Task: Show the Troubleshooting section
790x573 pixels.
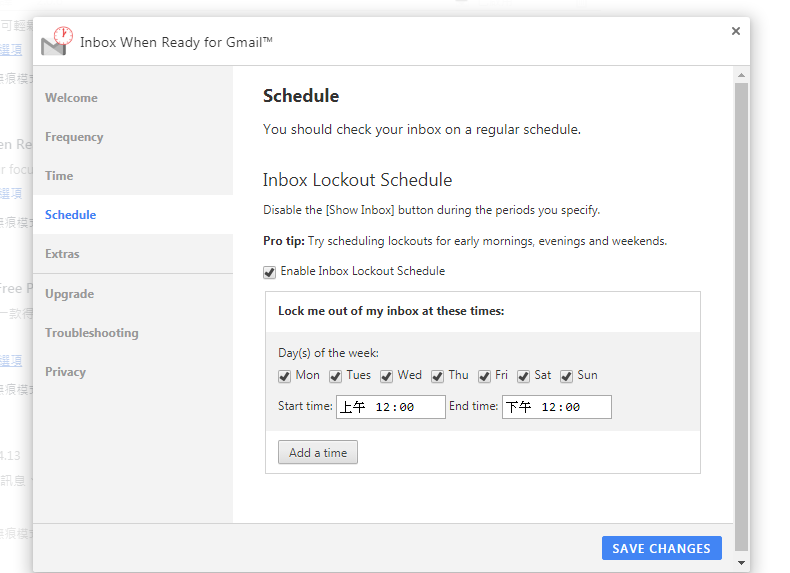Action: coord(91,333)
